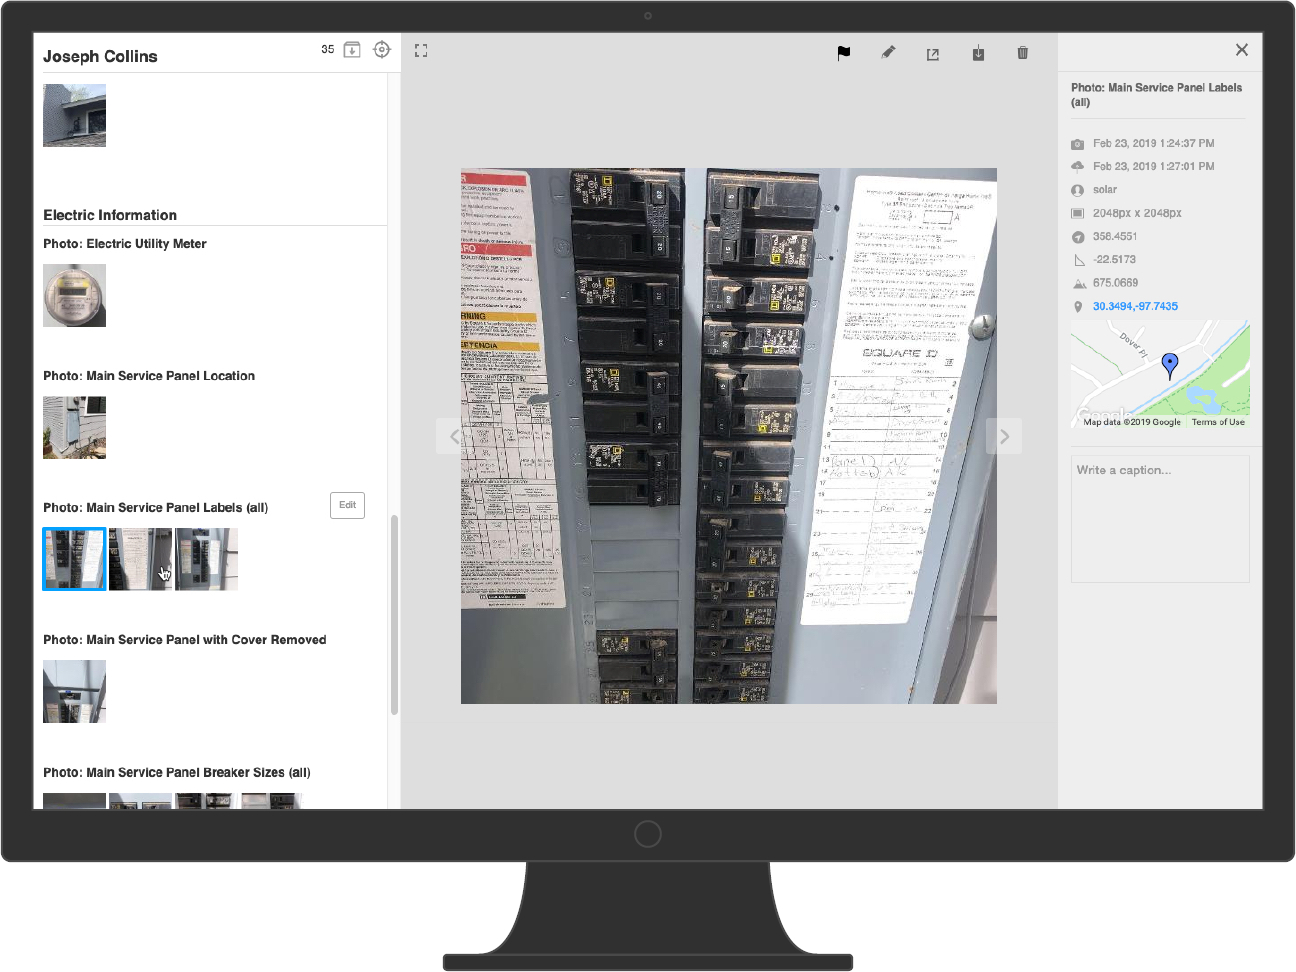Open photo in new window icon
The image size is (1296, 972).
(933, 54)
